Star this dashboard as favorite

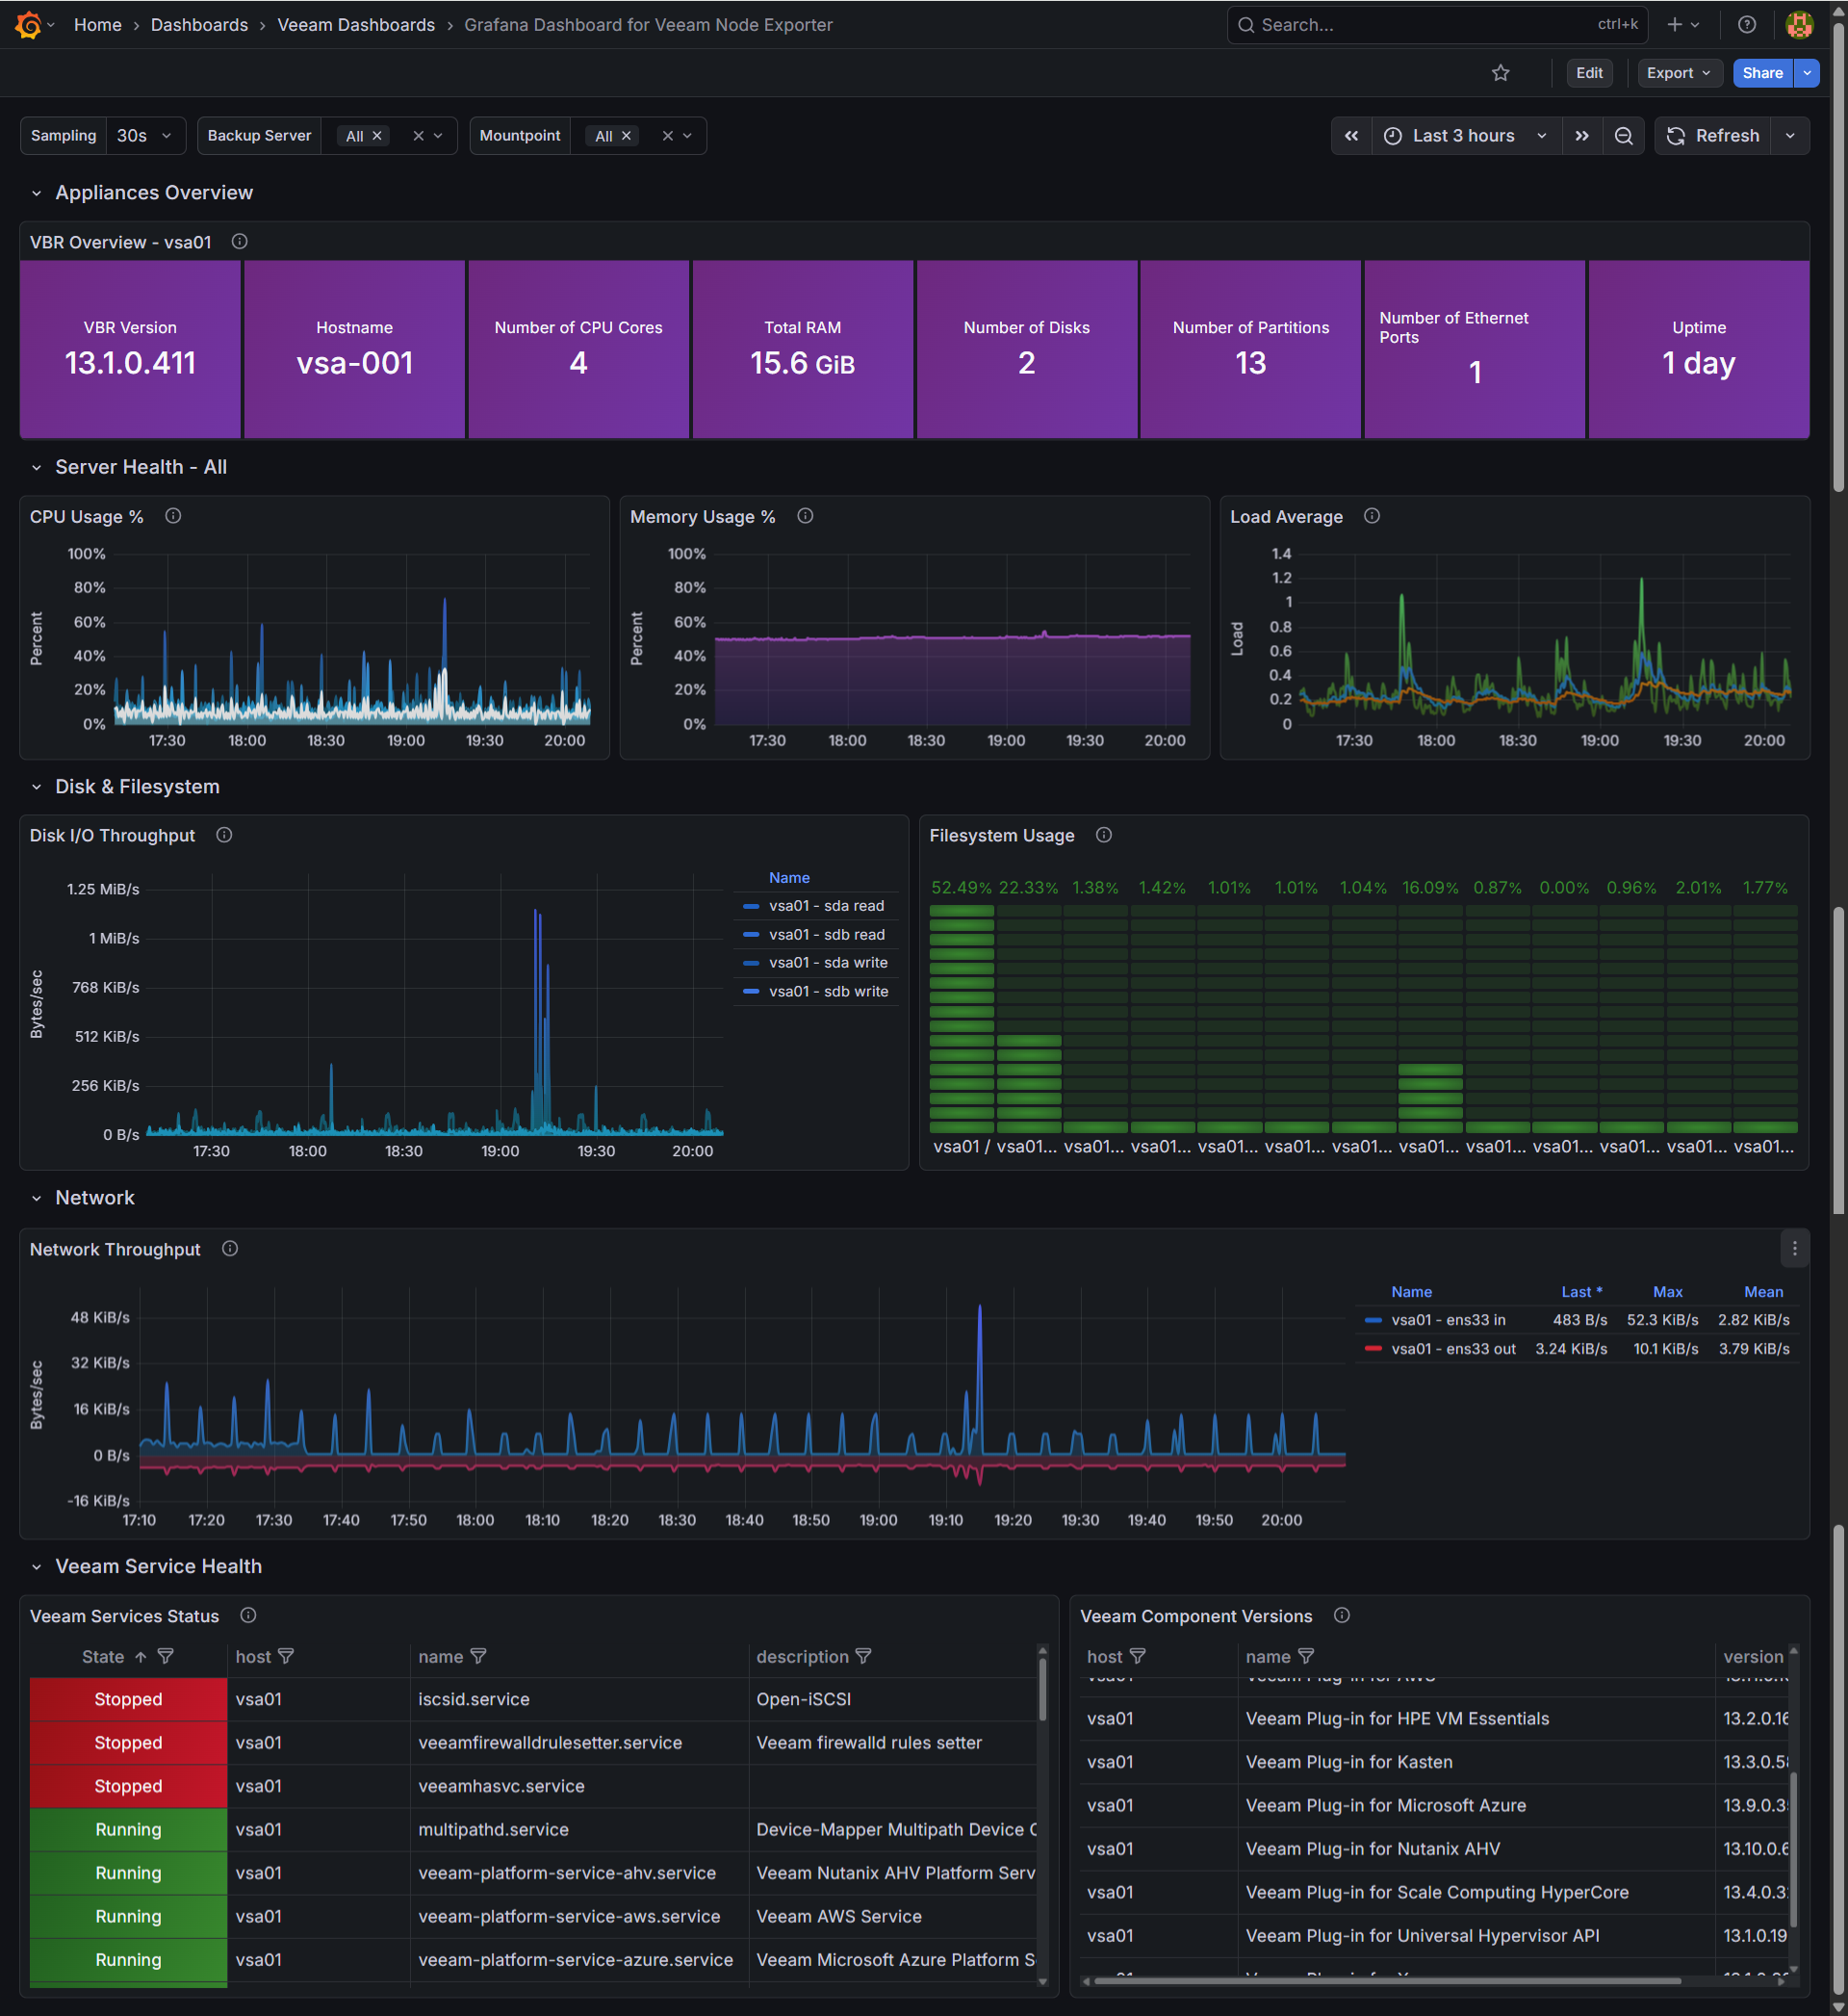click(1500, 73)
